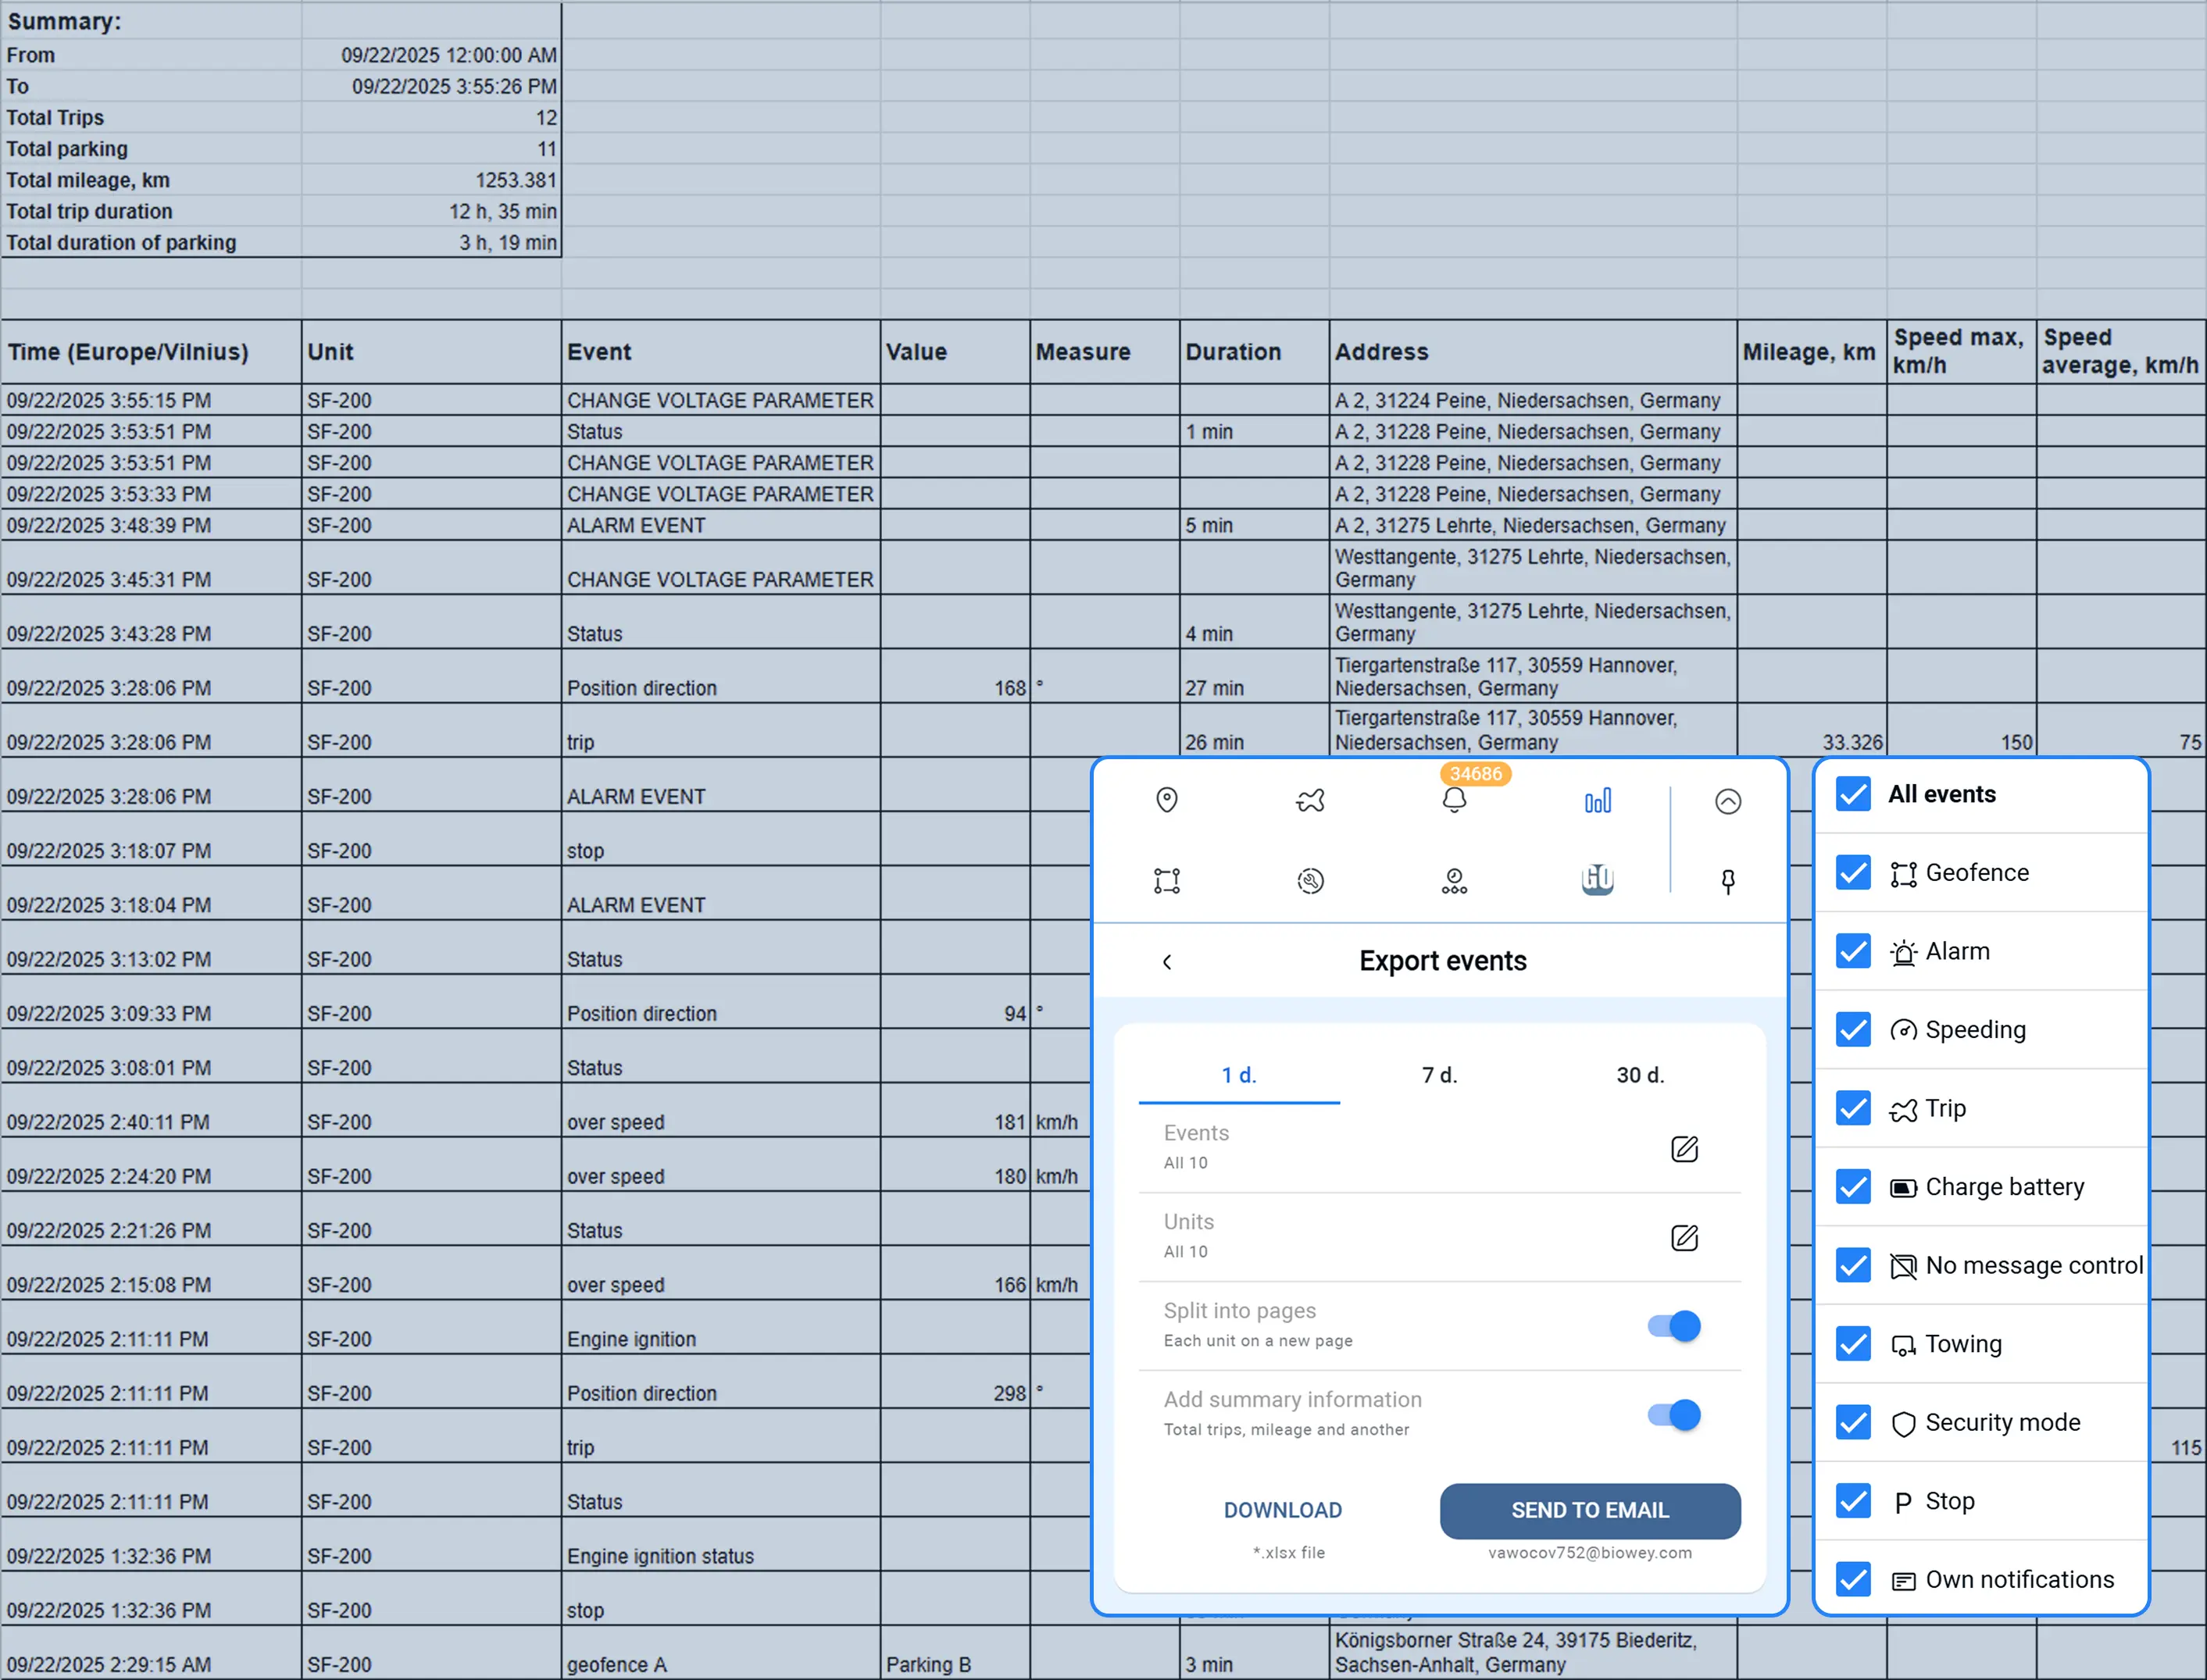The image size is (2207, 1680).
Task: Open the location marker icon
Action: click(x=1167, y=800)
